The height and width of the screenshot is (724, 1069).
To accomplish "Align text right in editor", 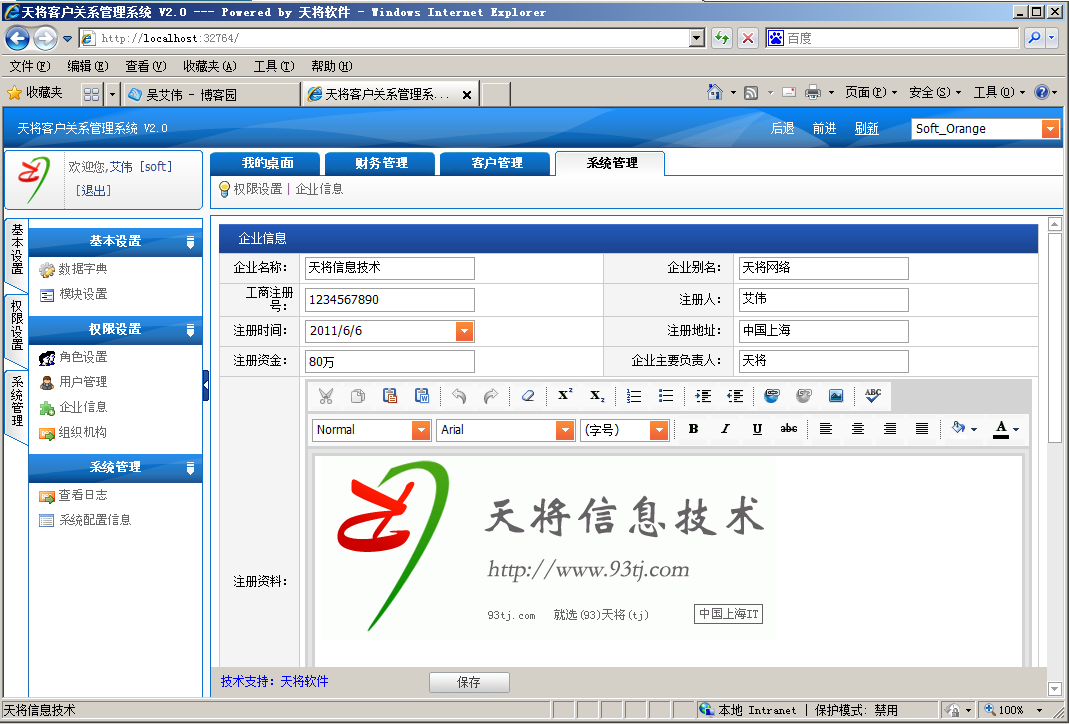I will pos(890,429).
